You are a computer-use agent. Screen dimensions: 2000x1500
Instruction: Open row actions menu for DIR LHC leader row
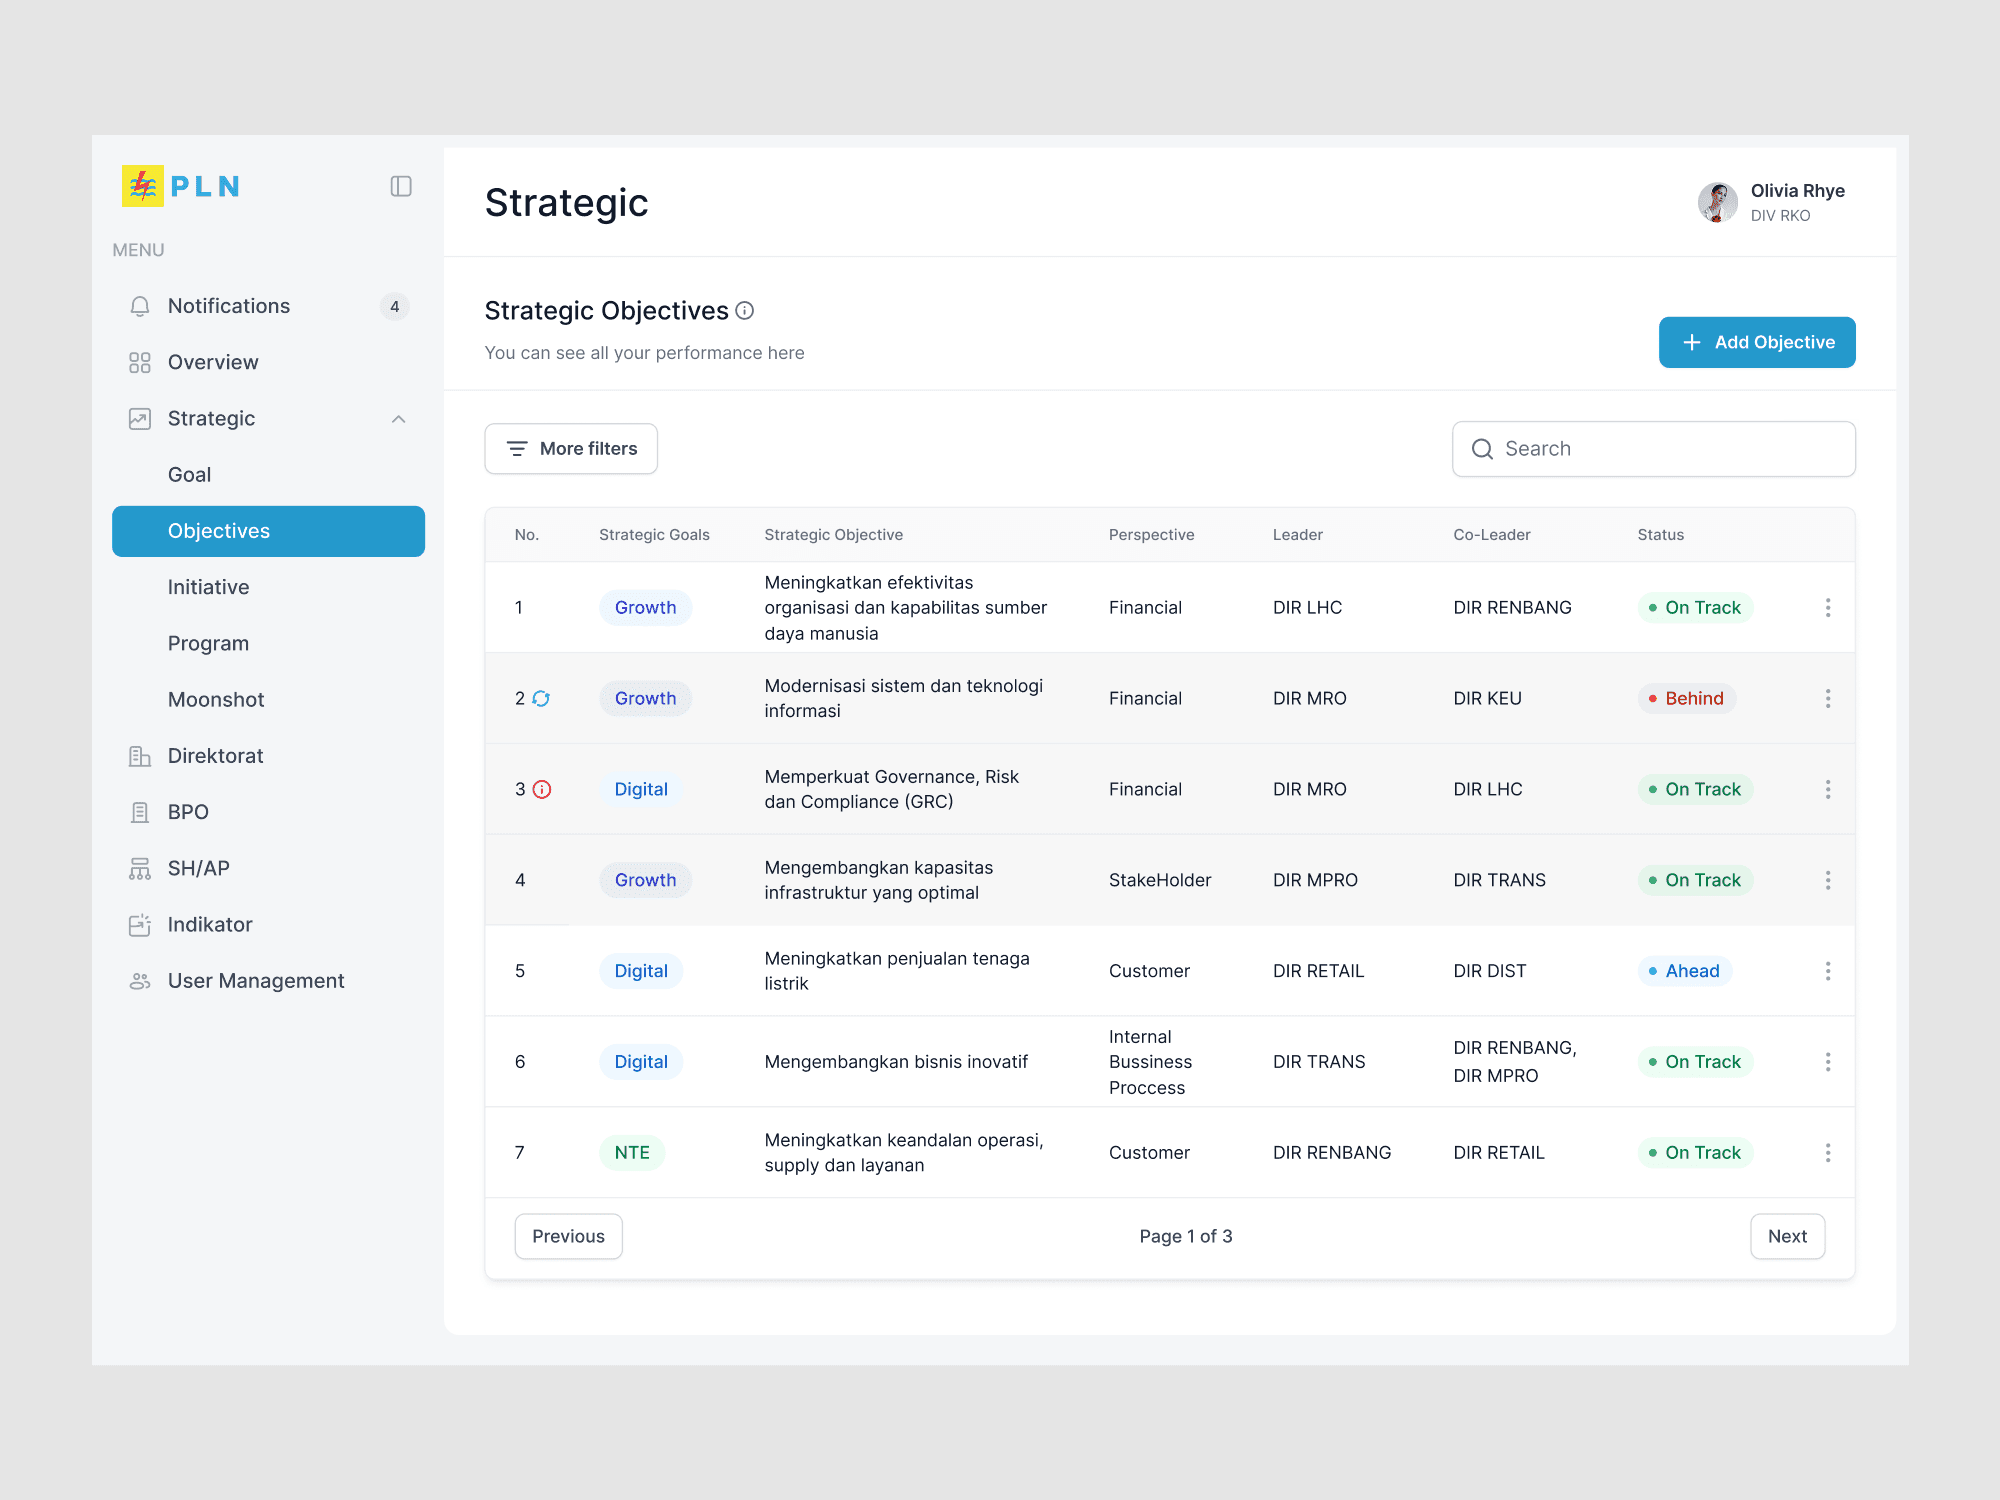tap(1828, 608)
